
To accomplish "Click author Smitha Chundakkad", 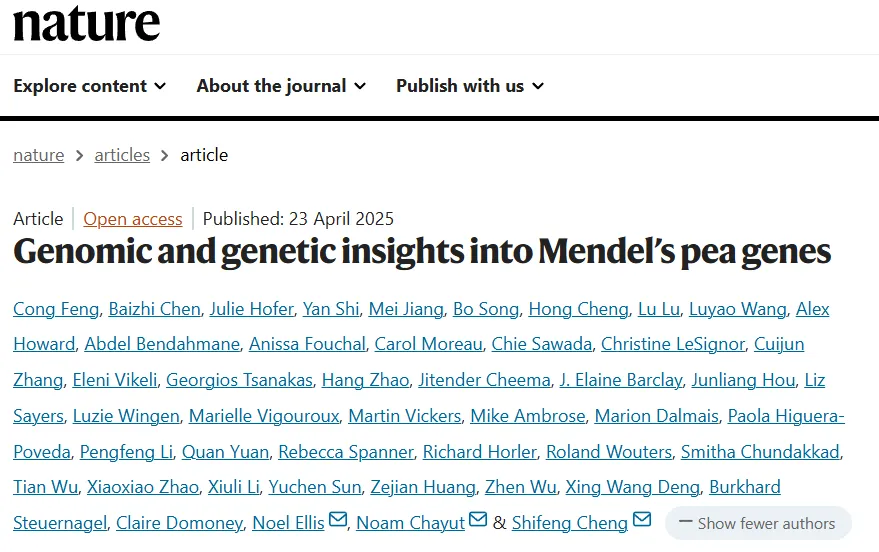I will 760,452.
